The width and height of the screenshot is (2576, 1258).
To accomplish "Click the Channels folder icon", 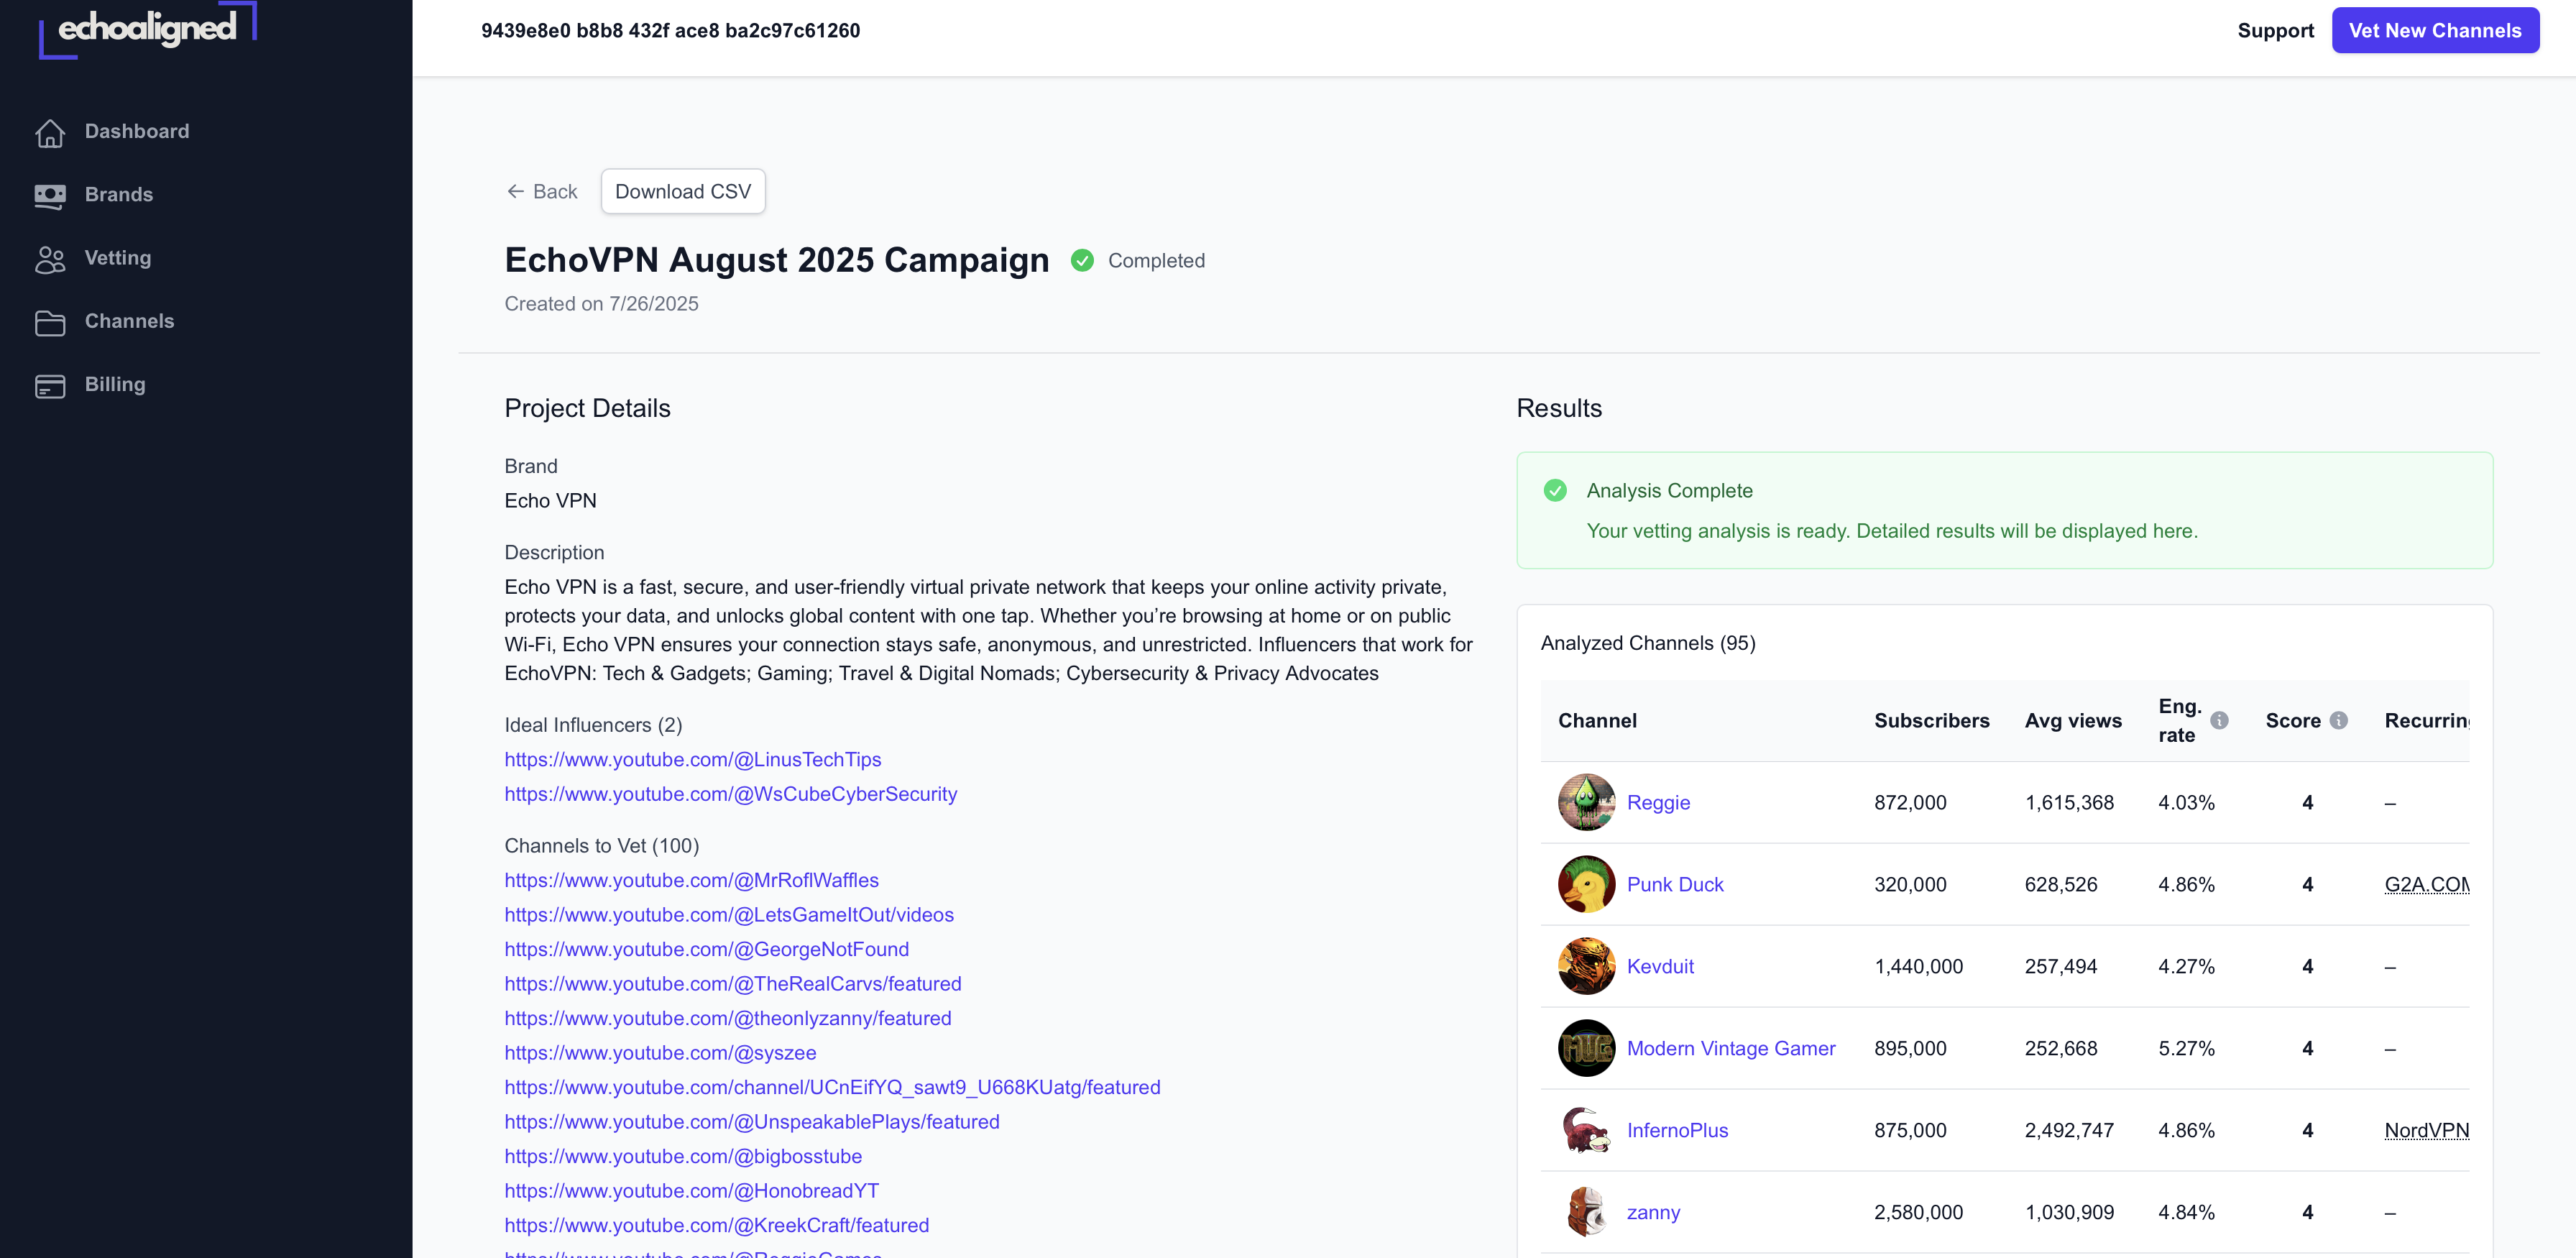I will (x=50, y=322).
